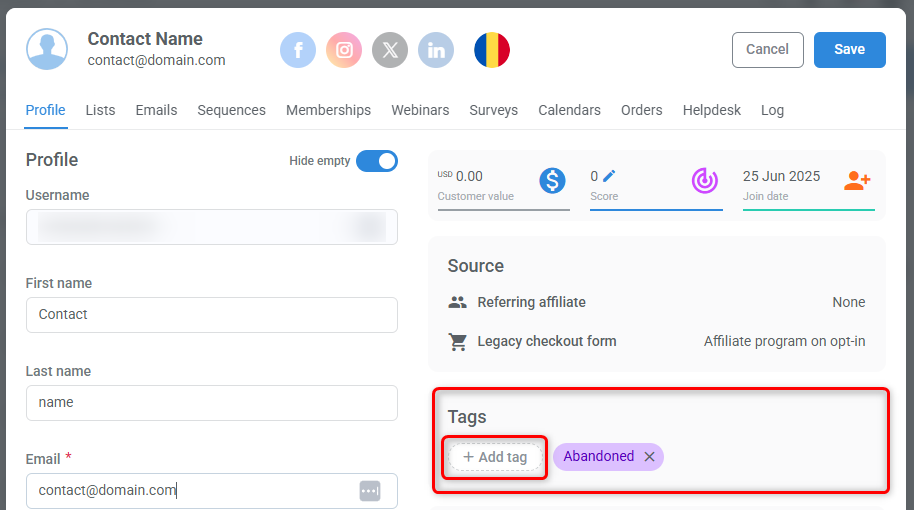This screenshot has width=914, height=510.
Task: Click the Cancel button
Action: tap(768, 50)
